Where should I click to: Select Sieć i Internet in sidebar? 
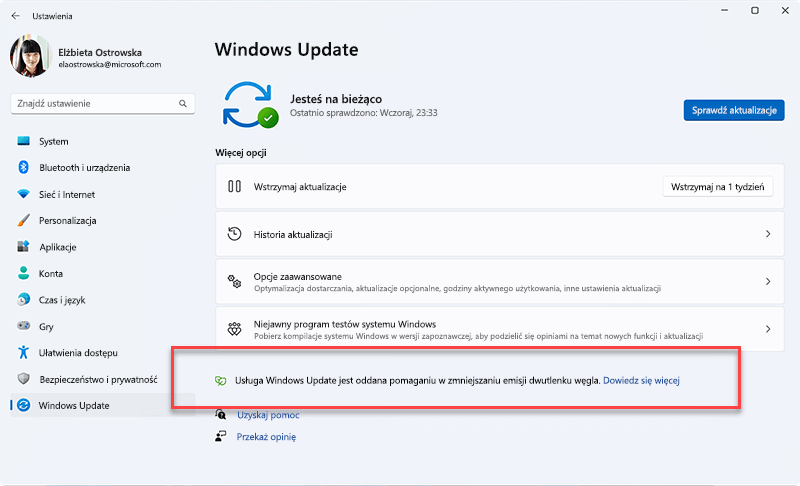coord(67,194)
